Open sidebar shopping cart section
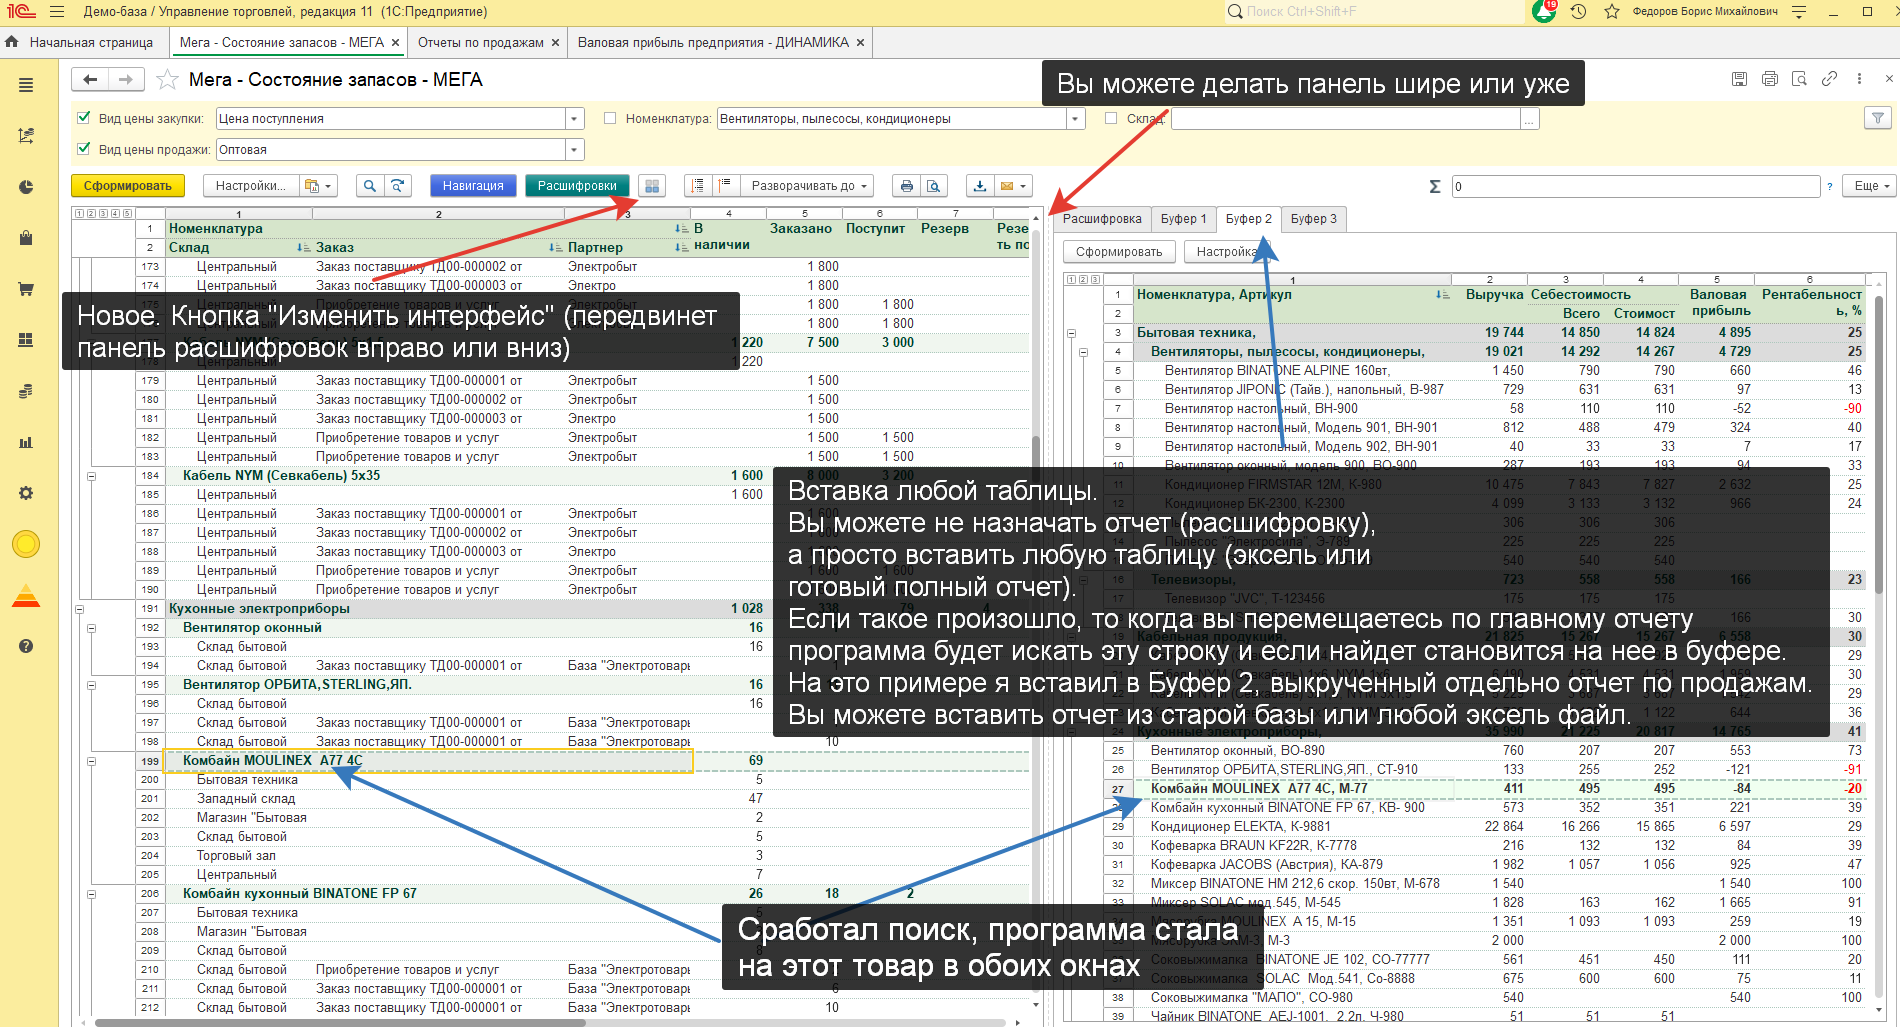 click(26, 289)
